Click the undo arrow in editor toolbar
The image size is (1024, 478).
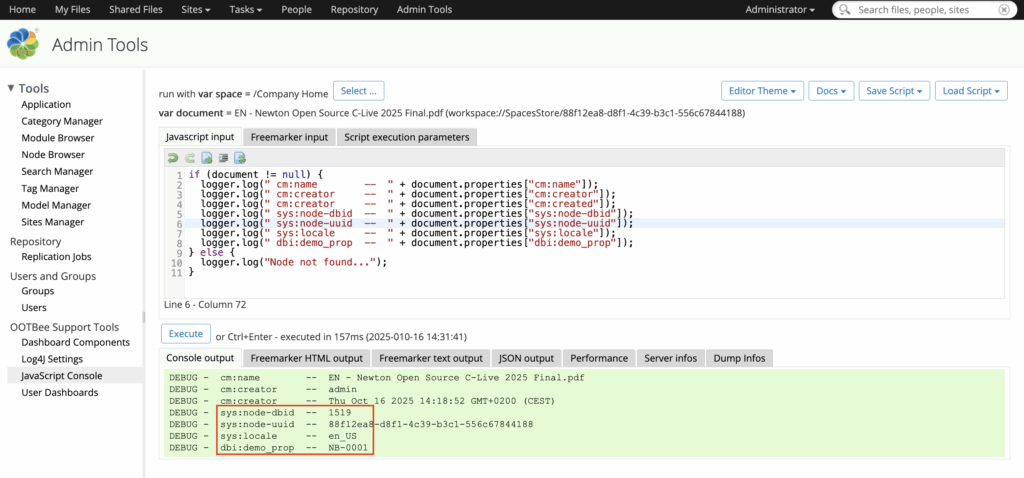tap(173, 158)
